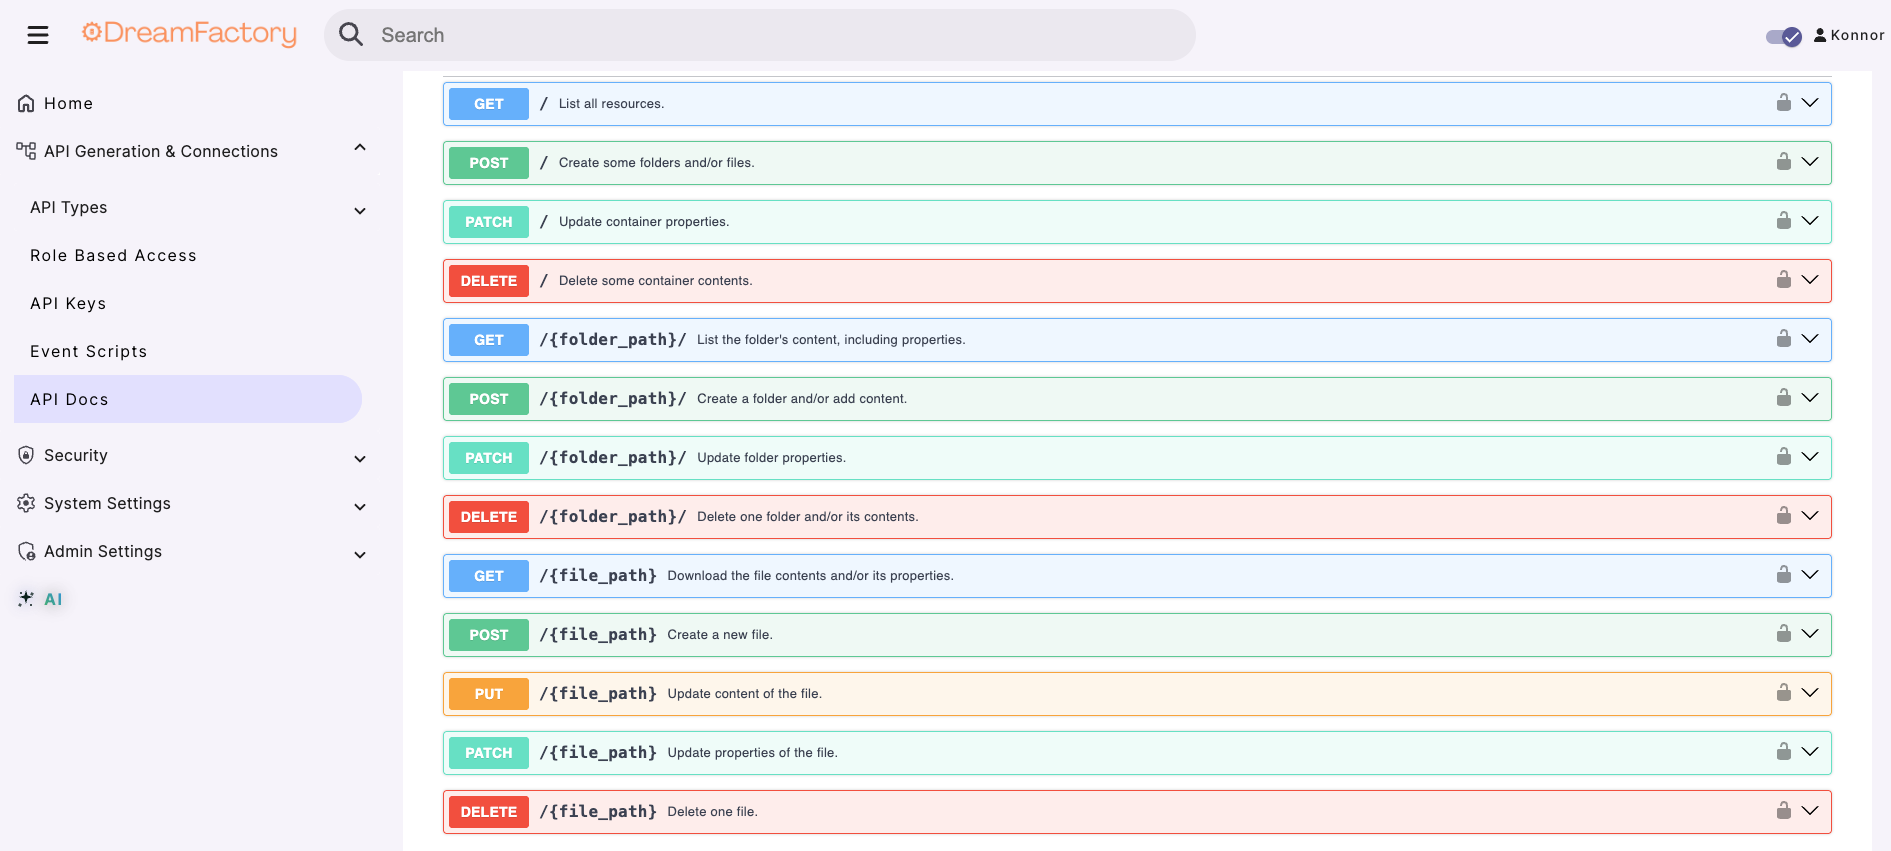Expand chevron on PATCH Update folder properties row
This screenshot has height=851, width=1891.
pyautogui.click(x=1810, y=456)
